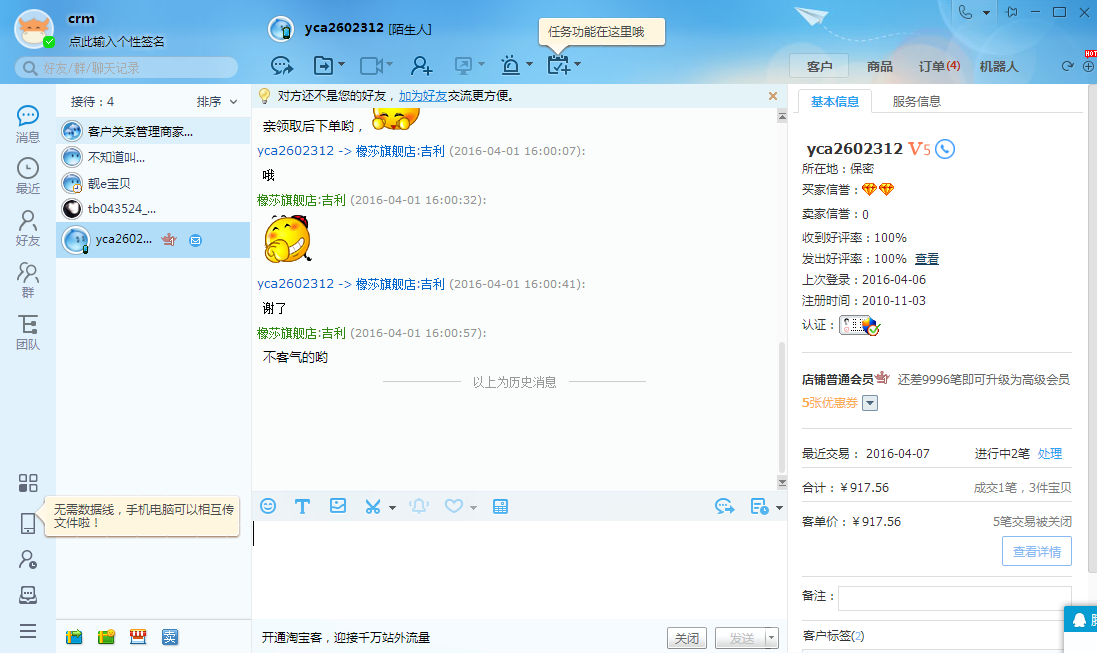
Task: Open the app grid icon in the left sidebar
Action: pyautogui.click(x=28, y=483)
